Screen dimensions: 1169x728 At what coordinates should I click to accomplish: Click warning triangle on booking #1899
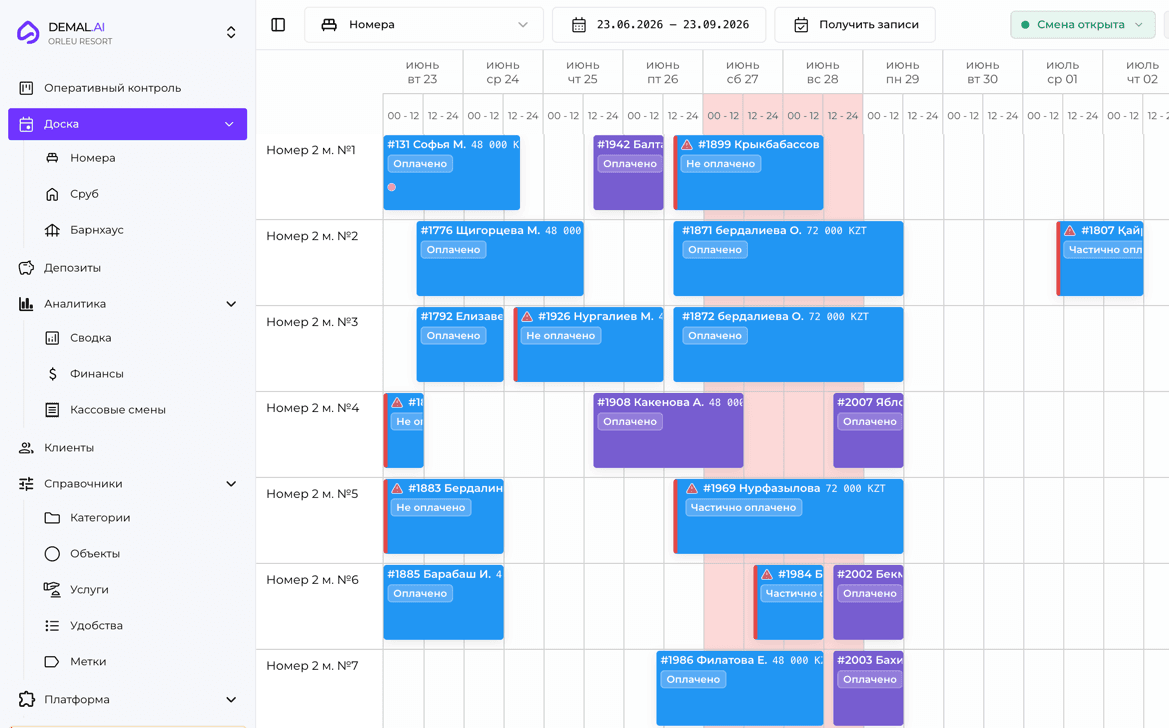687,145
